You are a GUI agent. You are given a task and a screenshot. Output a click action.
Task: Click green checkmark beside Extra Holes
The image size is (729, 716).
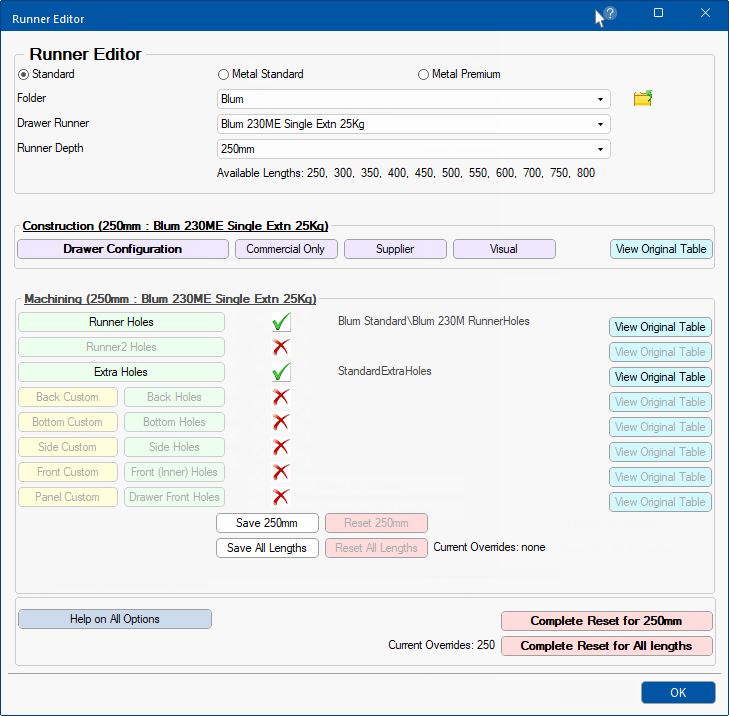[x=281, y=372]
